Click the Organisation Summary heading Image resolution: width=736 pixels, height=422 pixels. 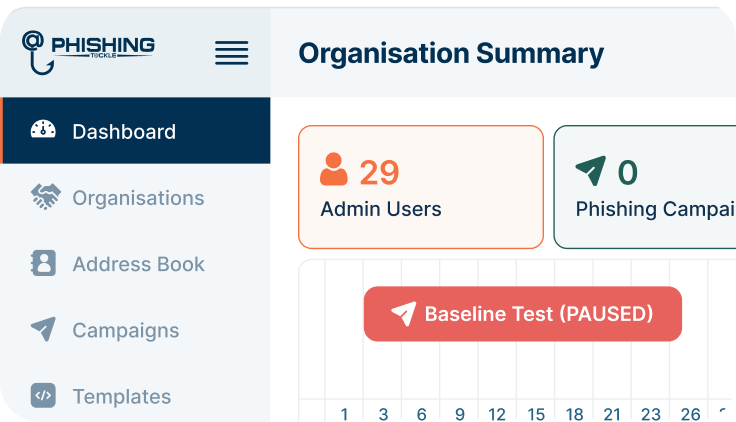click(x=451, y=54)
